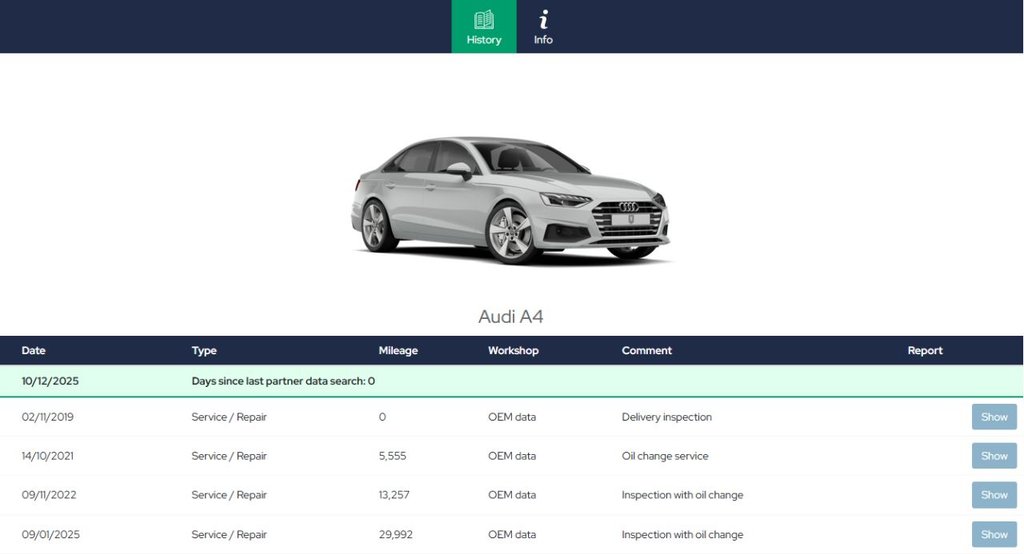Click OEM data in 14/10/2021 row
The image size is (1024, 554).
coord(512,456)
